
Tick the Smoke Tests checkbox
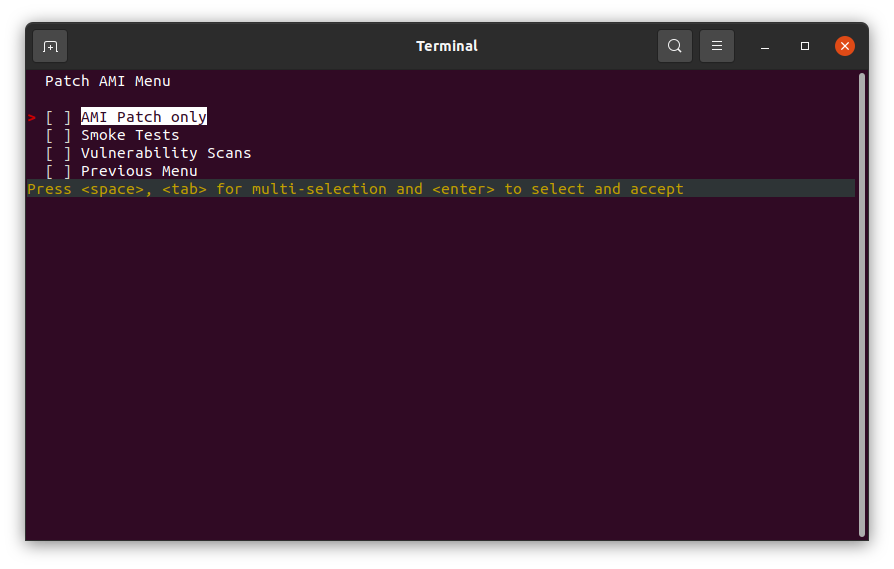click(x=58, y=135)
